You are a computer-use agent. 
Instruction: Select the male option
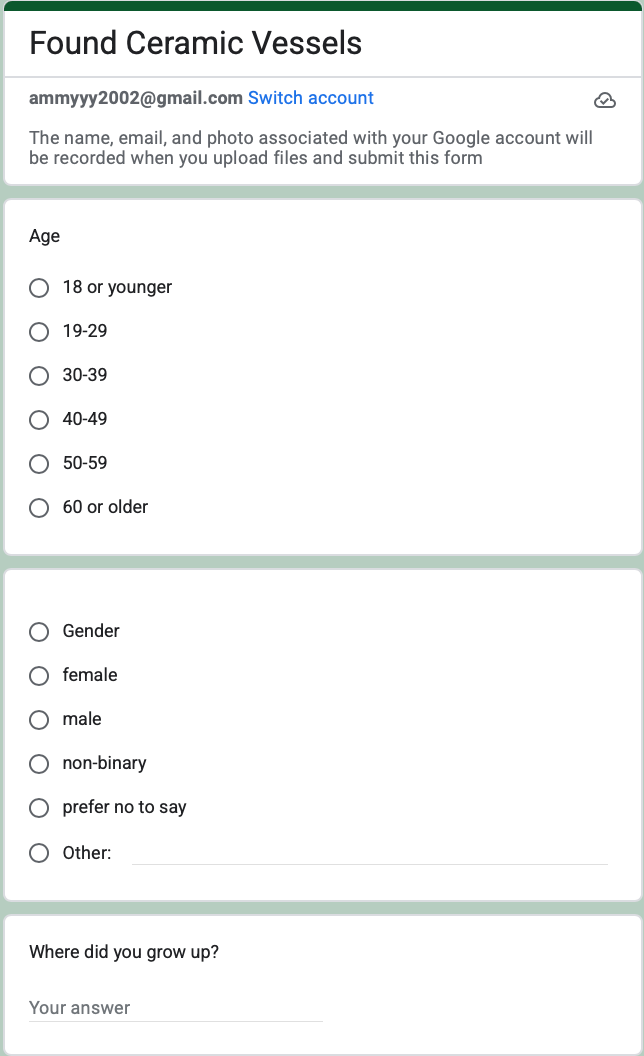[39, 720]
